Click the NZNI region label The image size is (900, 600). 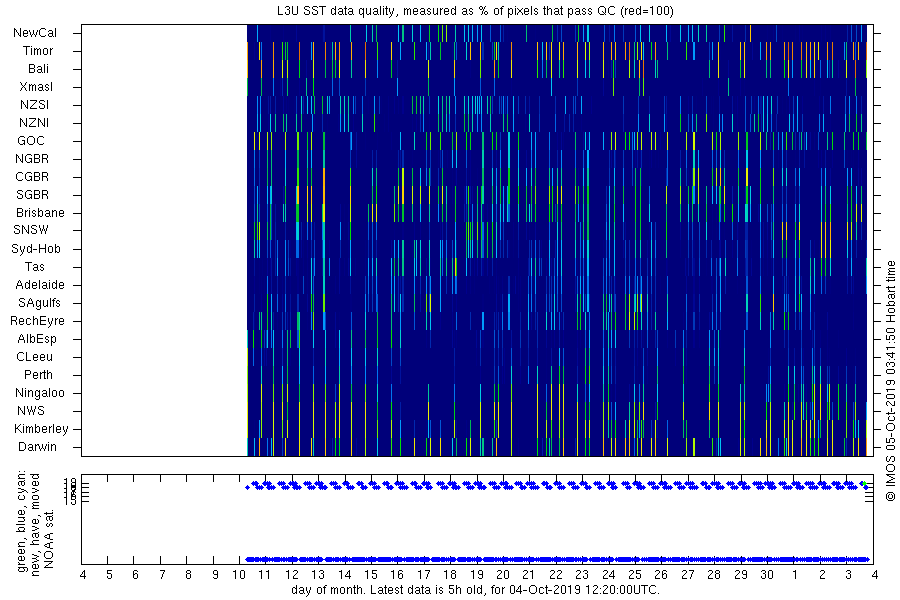34,122
